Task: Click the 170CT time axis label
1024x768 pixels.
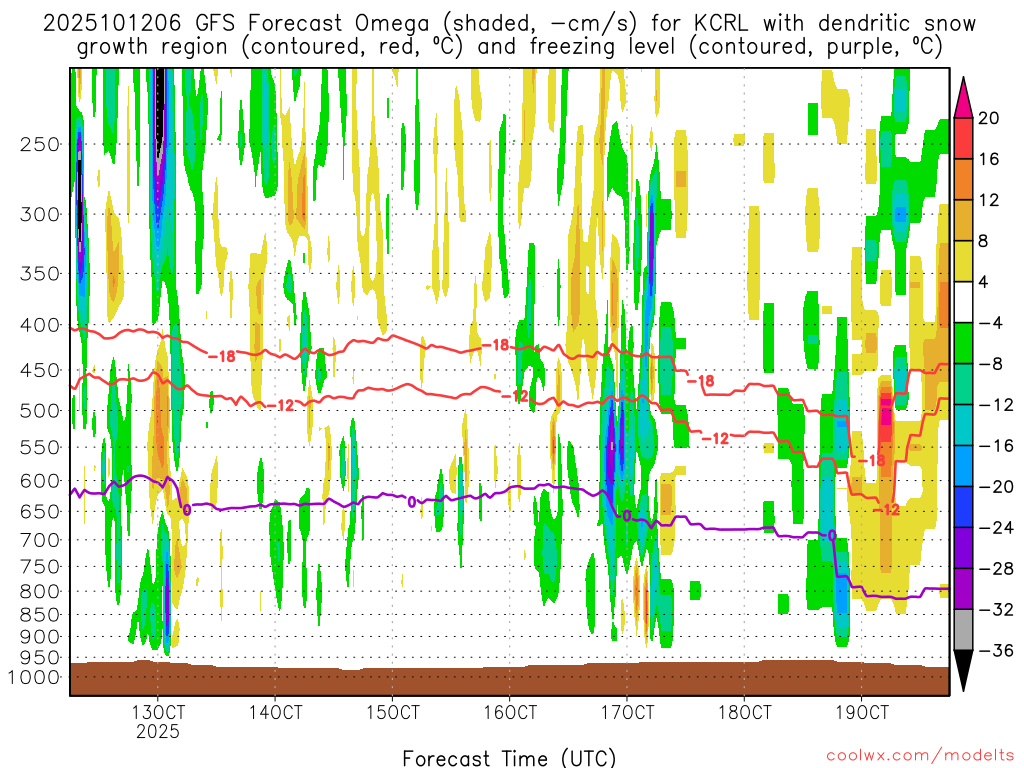Action: click(627, 712)
